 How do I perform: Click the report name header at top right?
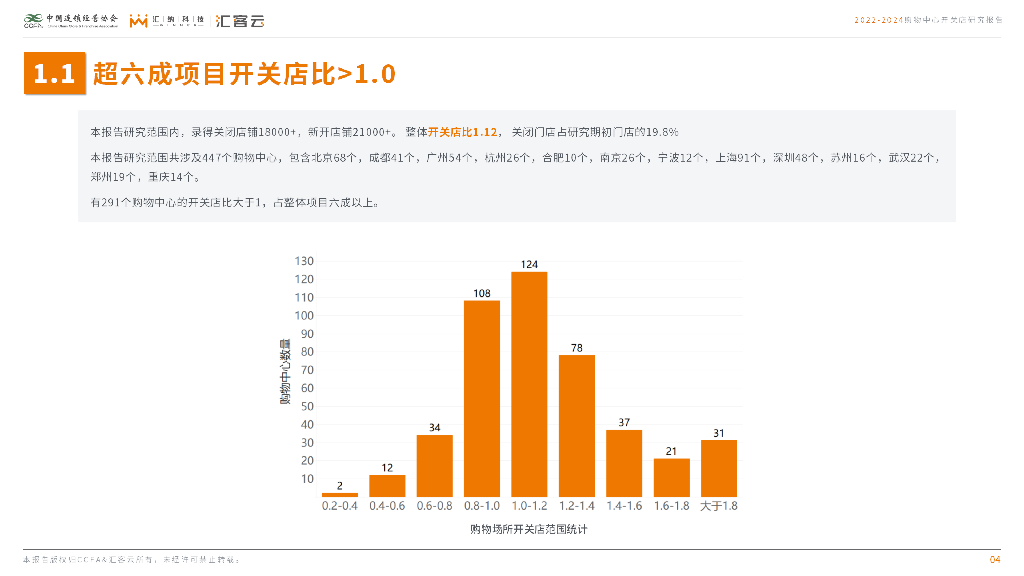click(927, 20)
